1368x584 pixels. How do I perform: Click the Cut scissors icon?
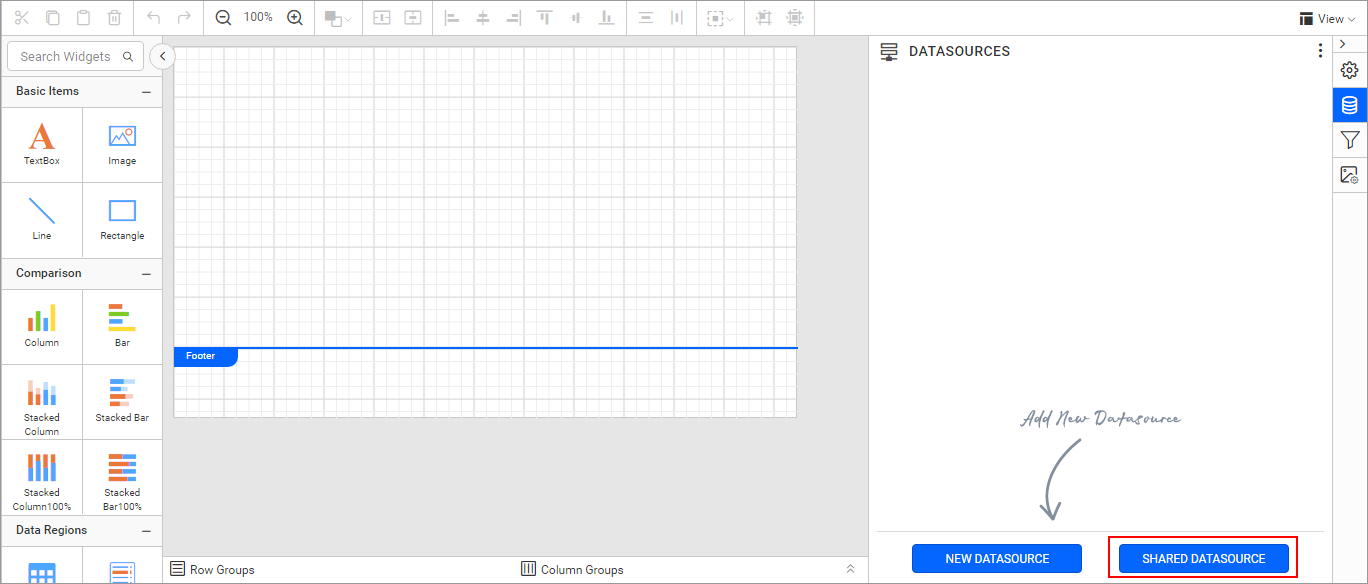click(x=22, y=18)
